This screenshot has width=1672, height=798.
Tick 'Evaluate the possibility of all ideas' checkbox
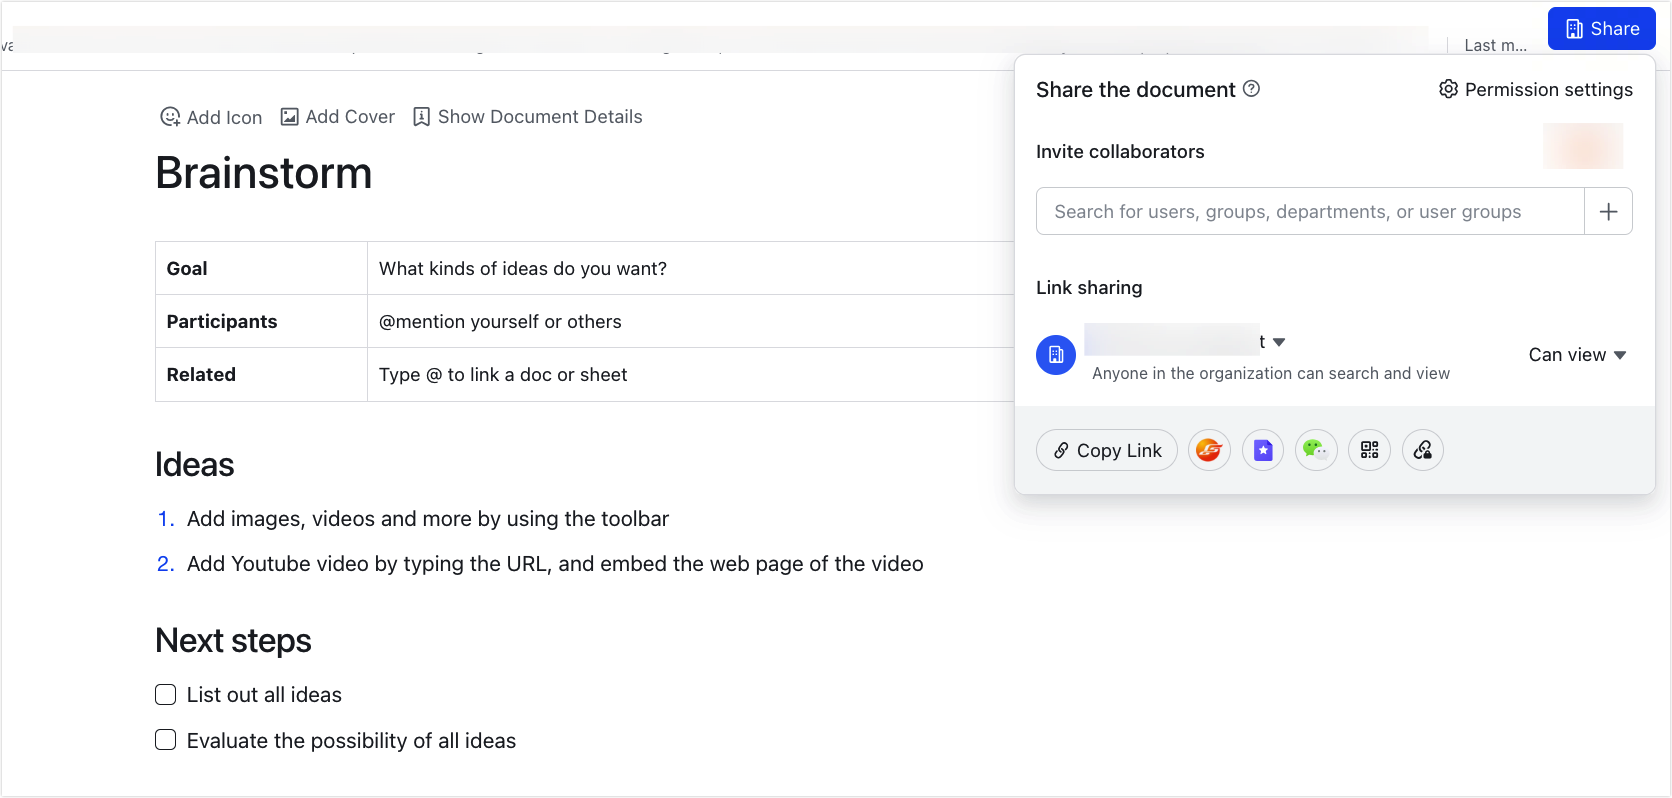pyautogui.click(x=166, y=740)
